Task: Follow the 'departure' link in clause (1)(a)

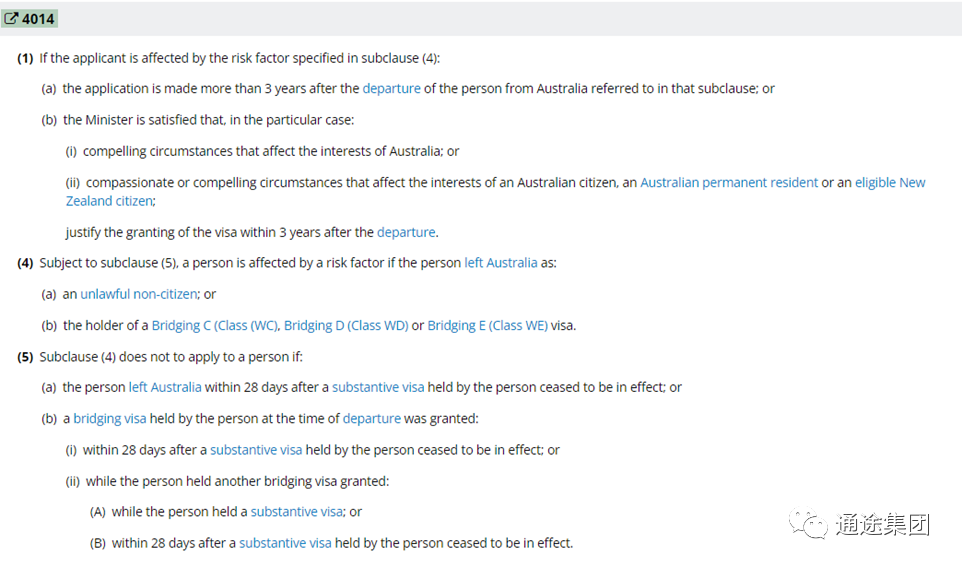Action: [391, 88]
